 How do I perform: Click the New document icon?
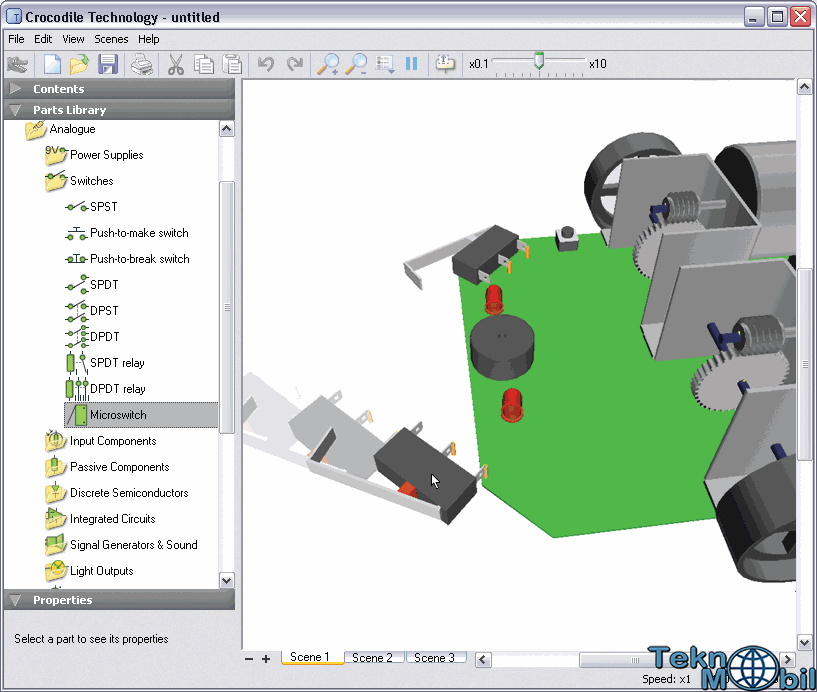pos(51,64)
